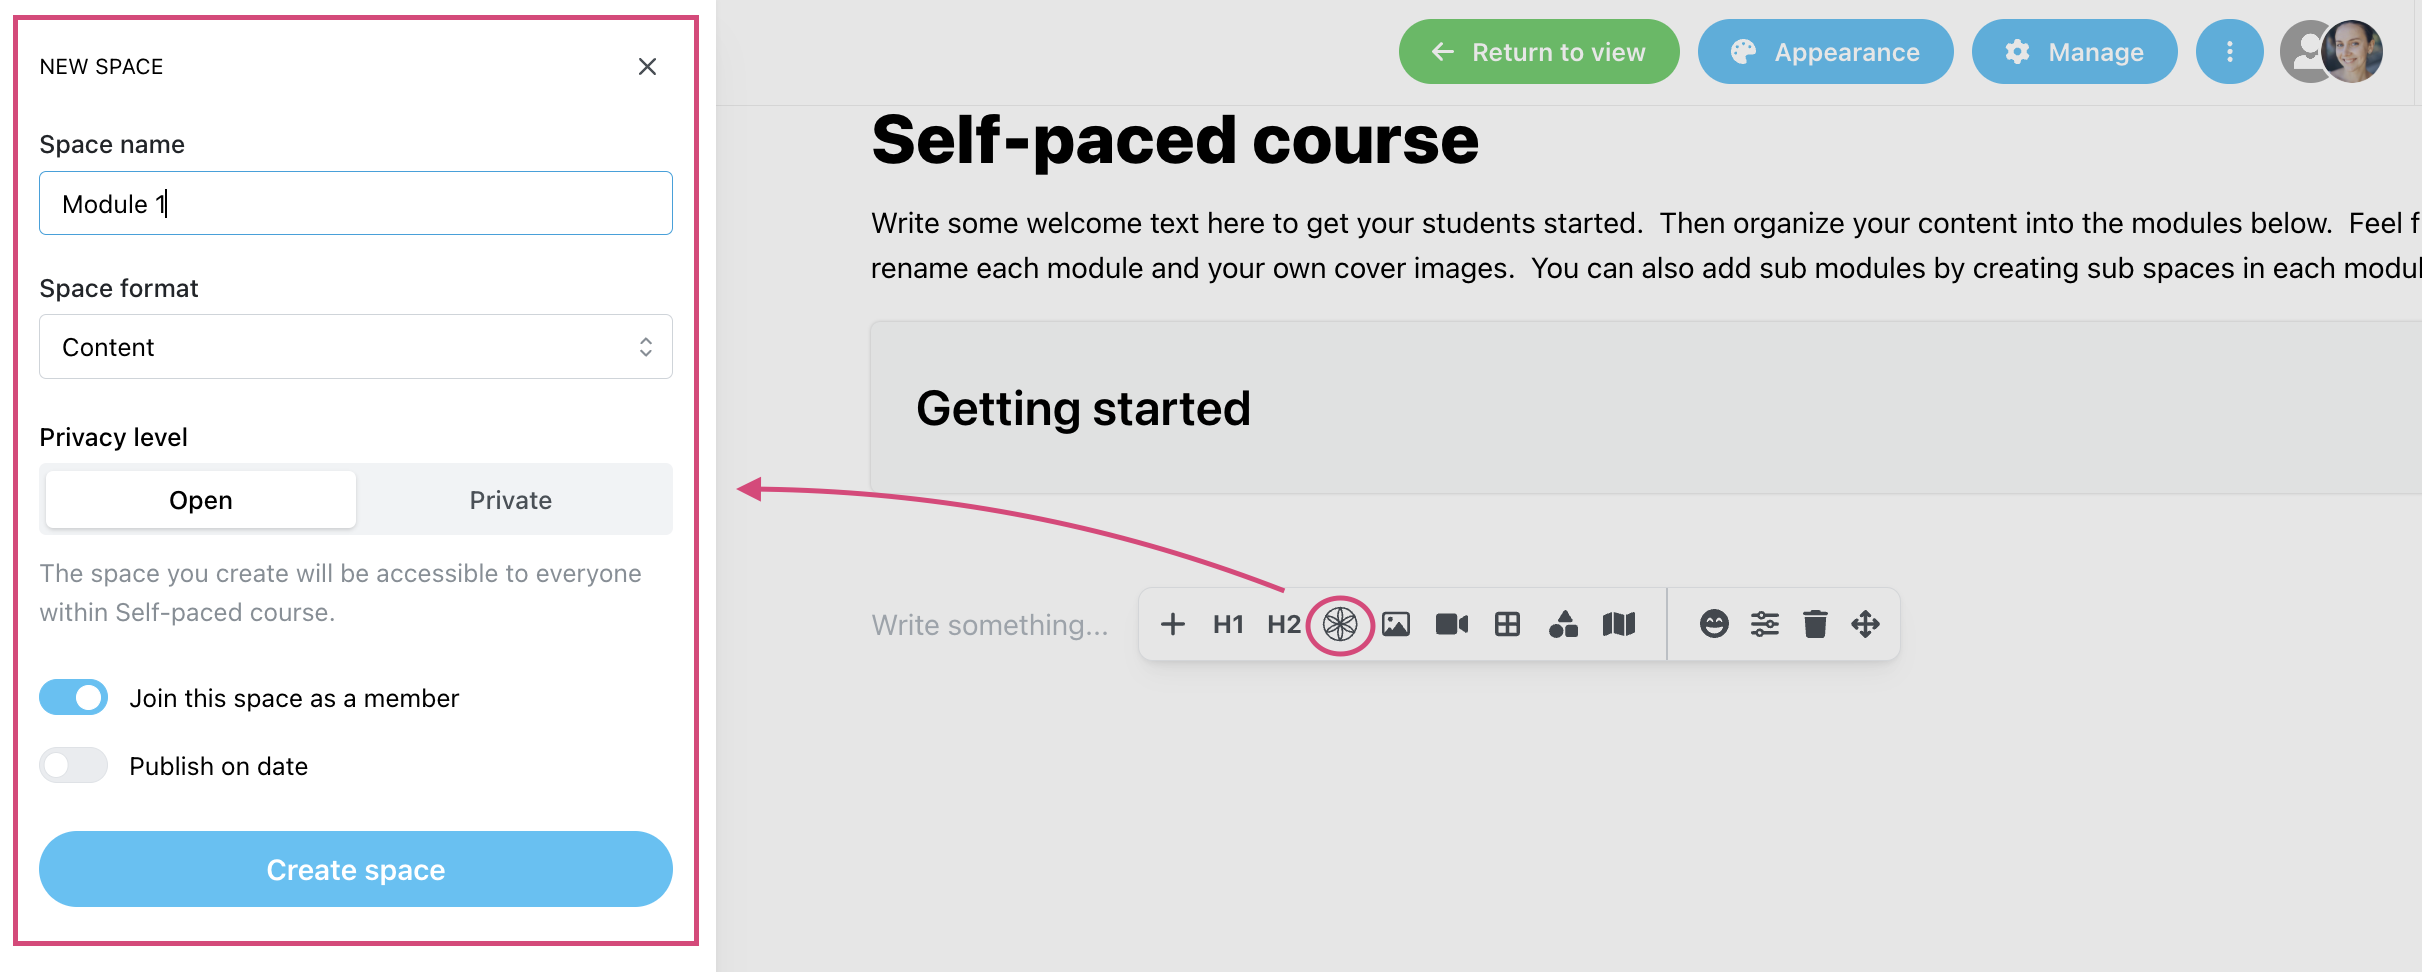Open the three-dot more options menu

coord(2229,52)
